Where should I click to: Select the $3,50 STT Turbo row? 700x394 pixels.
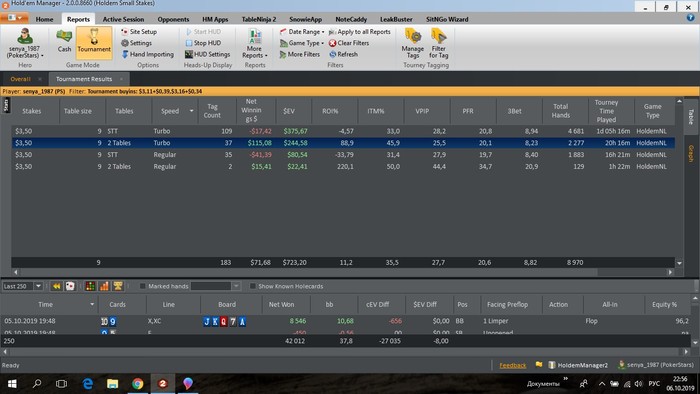pos(343,131)
